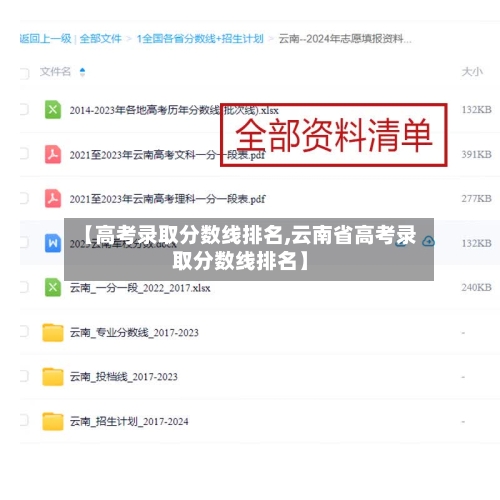Check the box for 云南高考文科一分一段表.pdf
This screenshot has width=500, height=500.
click(24, 154)
